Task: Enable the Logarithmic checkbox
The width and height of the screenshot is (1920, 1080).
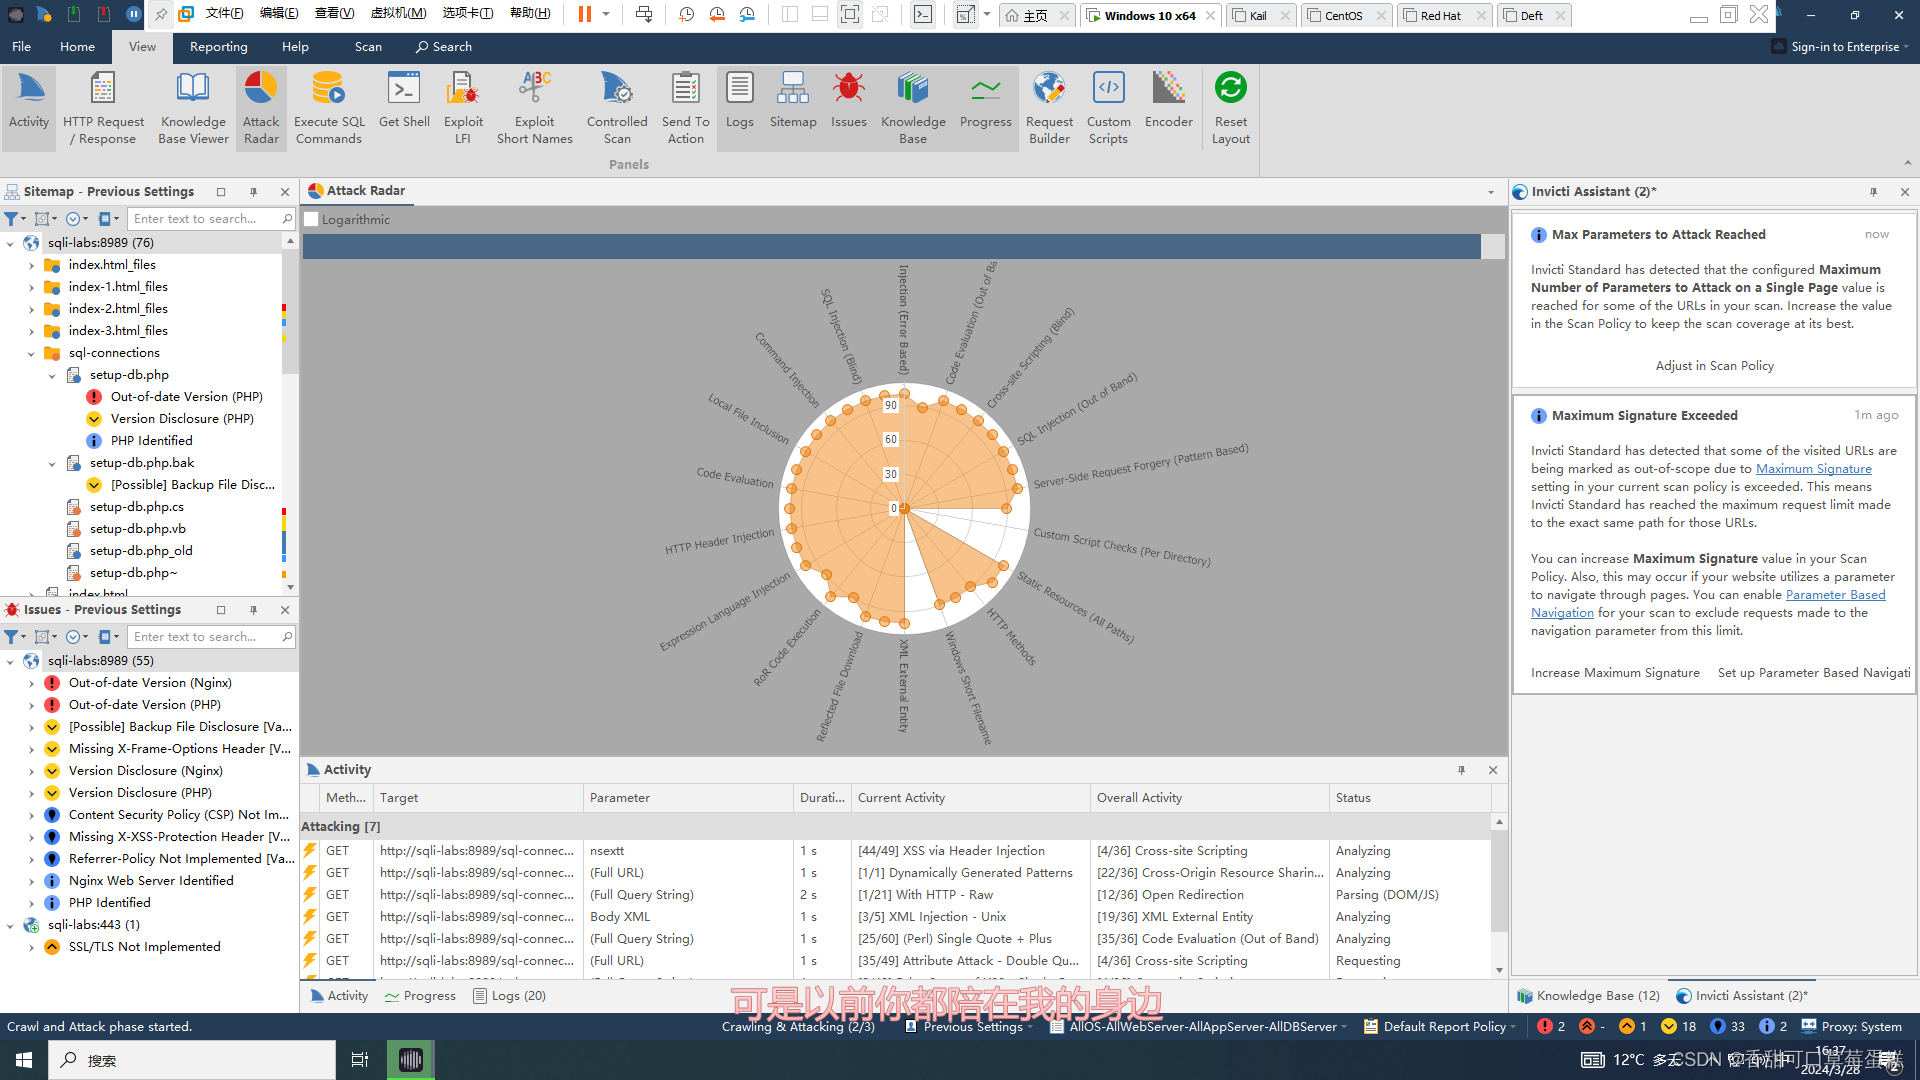Action: [312, 220]
